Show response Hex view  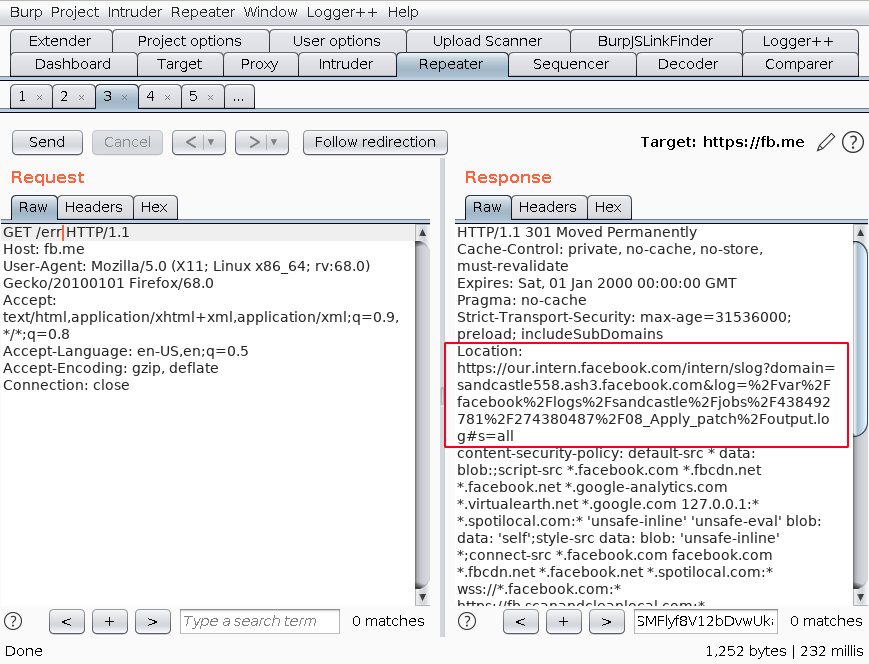608,207
